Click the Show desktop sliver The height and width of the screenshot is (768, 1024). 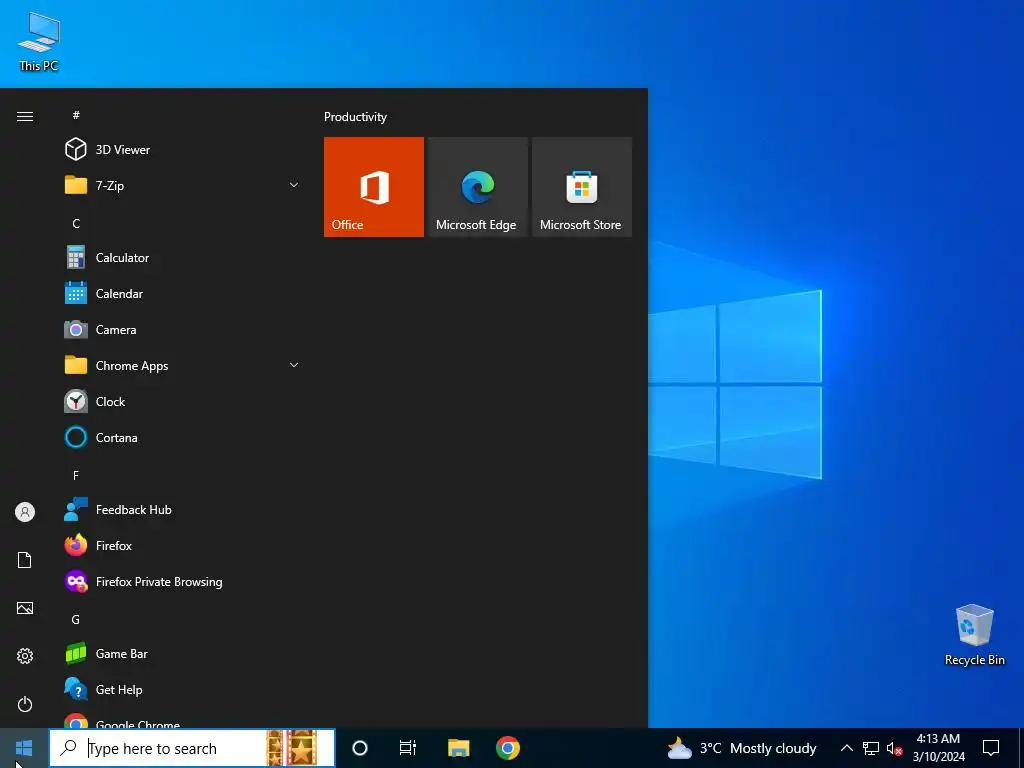point(1021,748)
